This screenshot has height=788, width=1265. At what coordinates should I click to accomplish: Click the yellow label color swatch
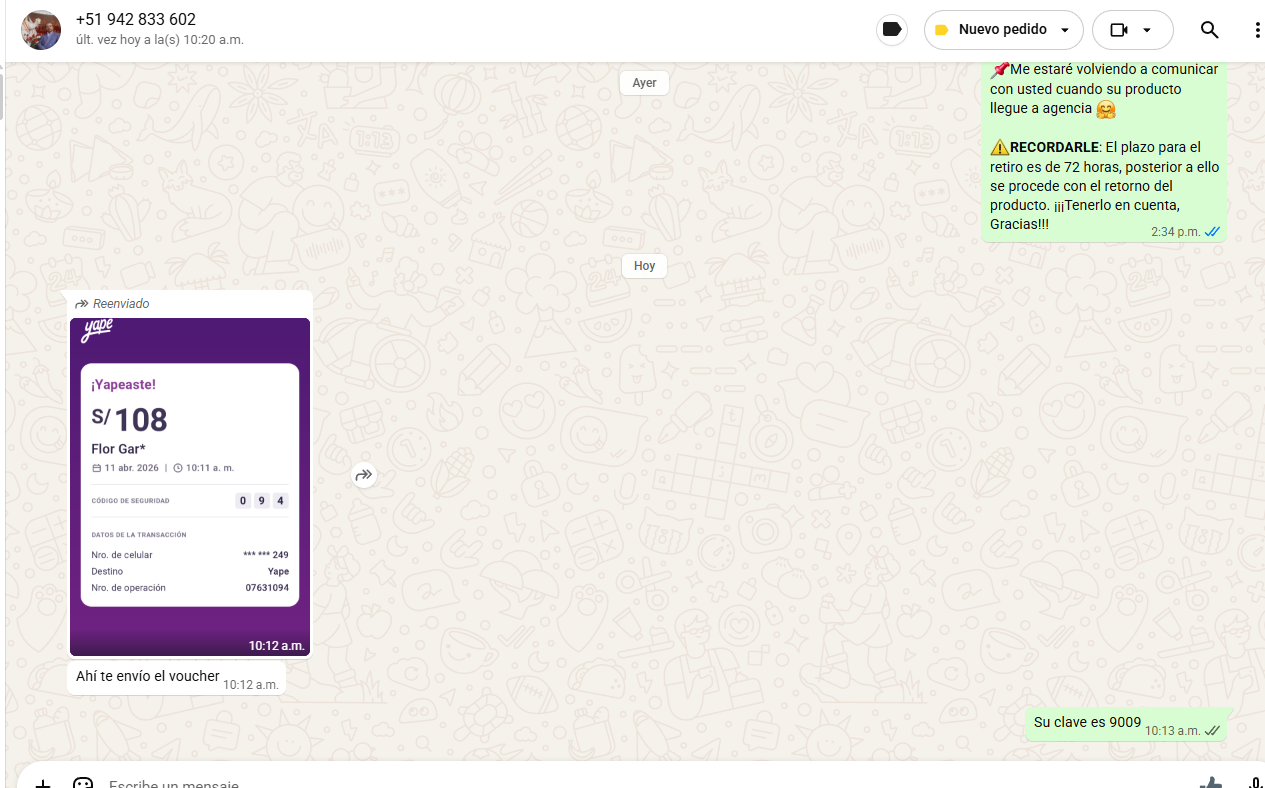[x=941, y=30]
